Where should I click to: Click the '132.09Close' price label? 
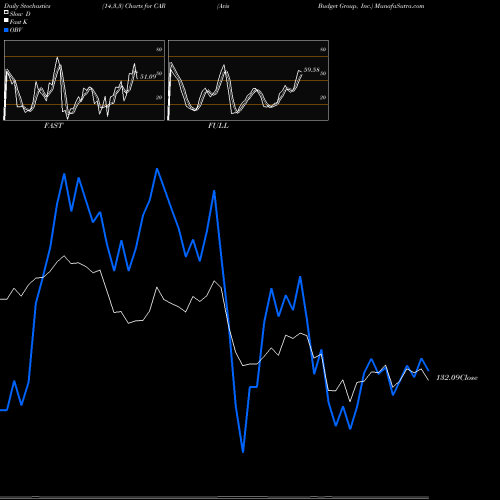[x=457, y=378]
